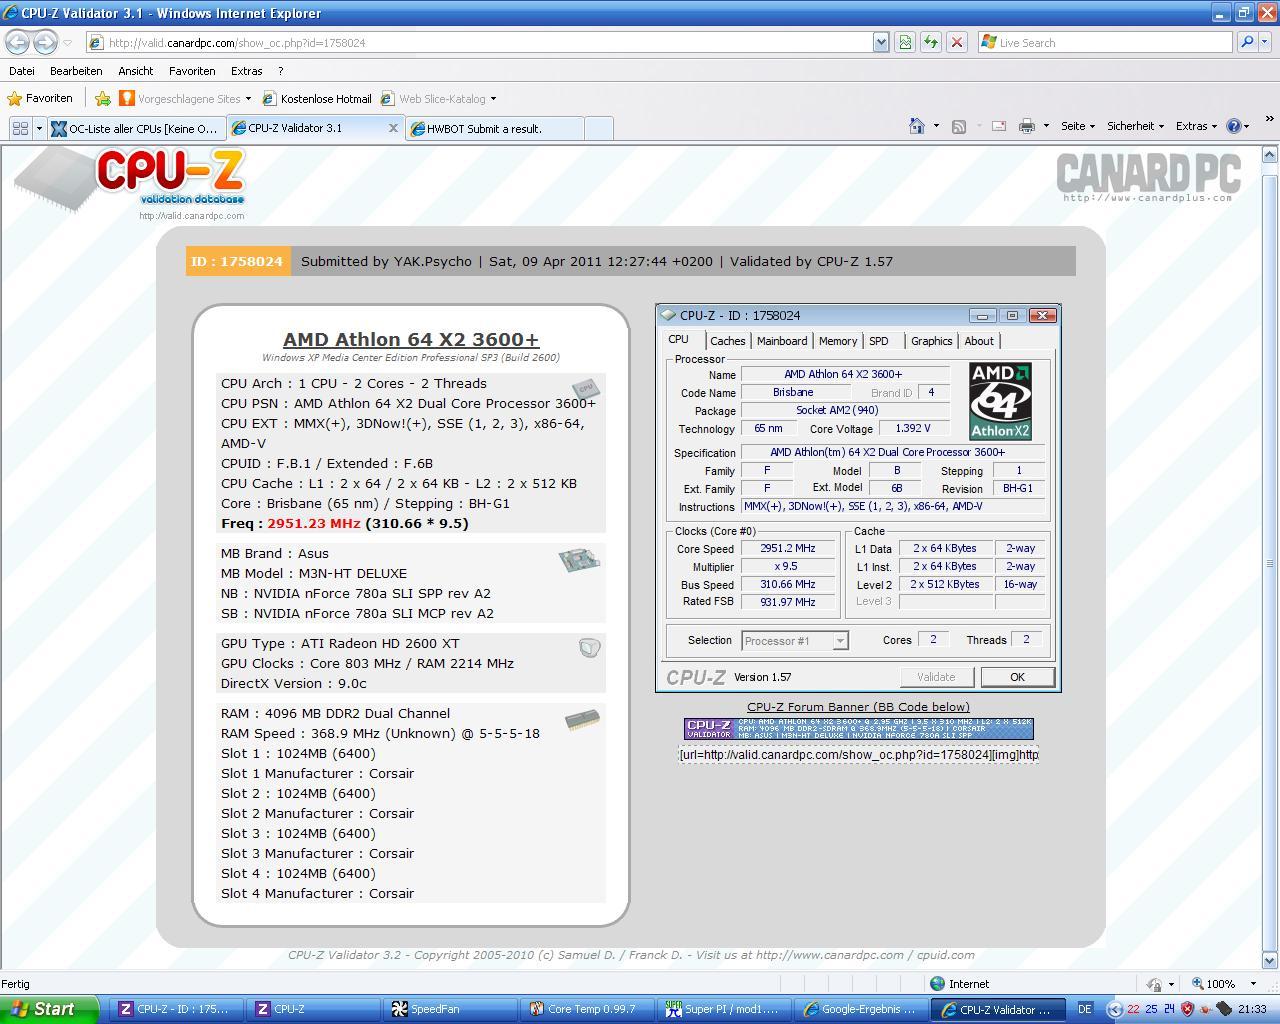Switch to CPU-Z ID 175 taskbar window

point(176,1009)
